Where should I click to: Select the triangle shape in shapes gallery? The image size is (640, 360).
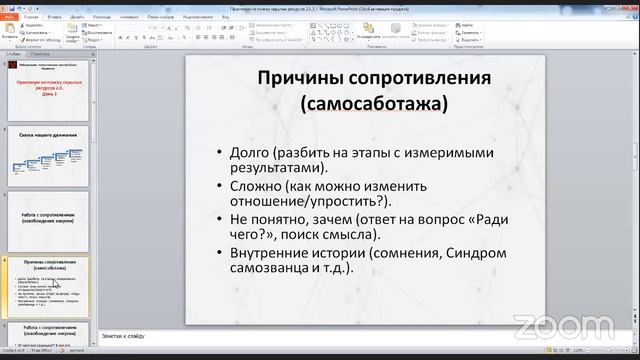pyautogui.click(x=313, y=33)
